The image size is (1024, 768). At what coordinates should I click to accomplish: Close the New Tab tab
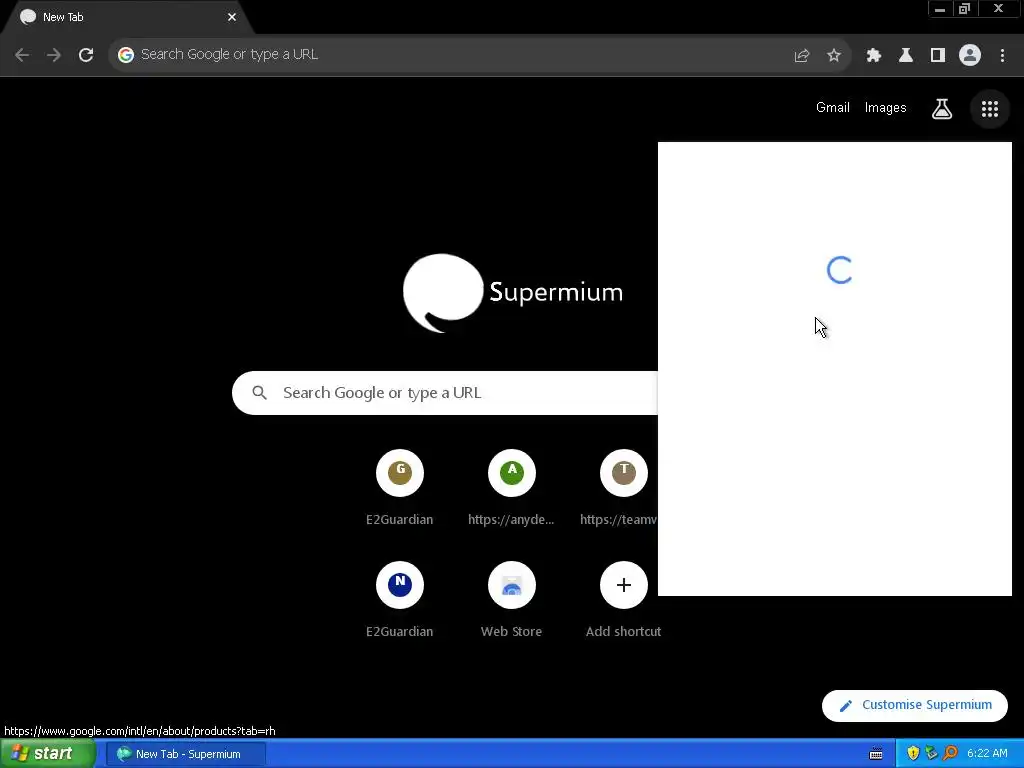click(232, 17)
